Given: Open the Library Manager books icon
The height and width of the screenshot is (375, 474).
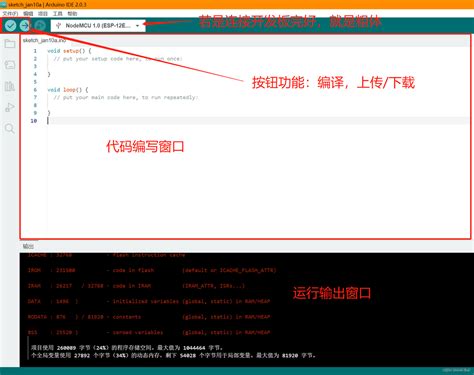Looking at the screenshot, I should click(x=10, y=86).
